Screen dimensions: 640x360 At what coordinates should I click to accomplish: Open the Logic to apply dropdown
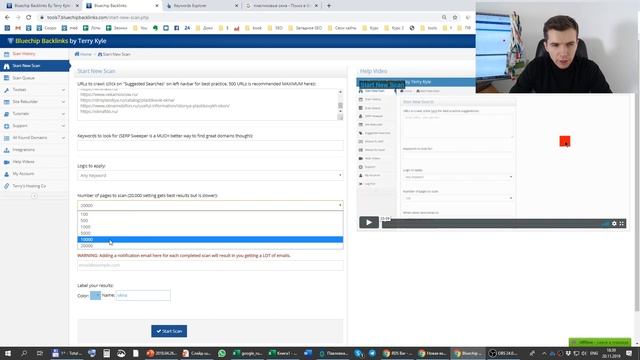(210, 176)
